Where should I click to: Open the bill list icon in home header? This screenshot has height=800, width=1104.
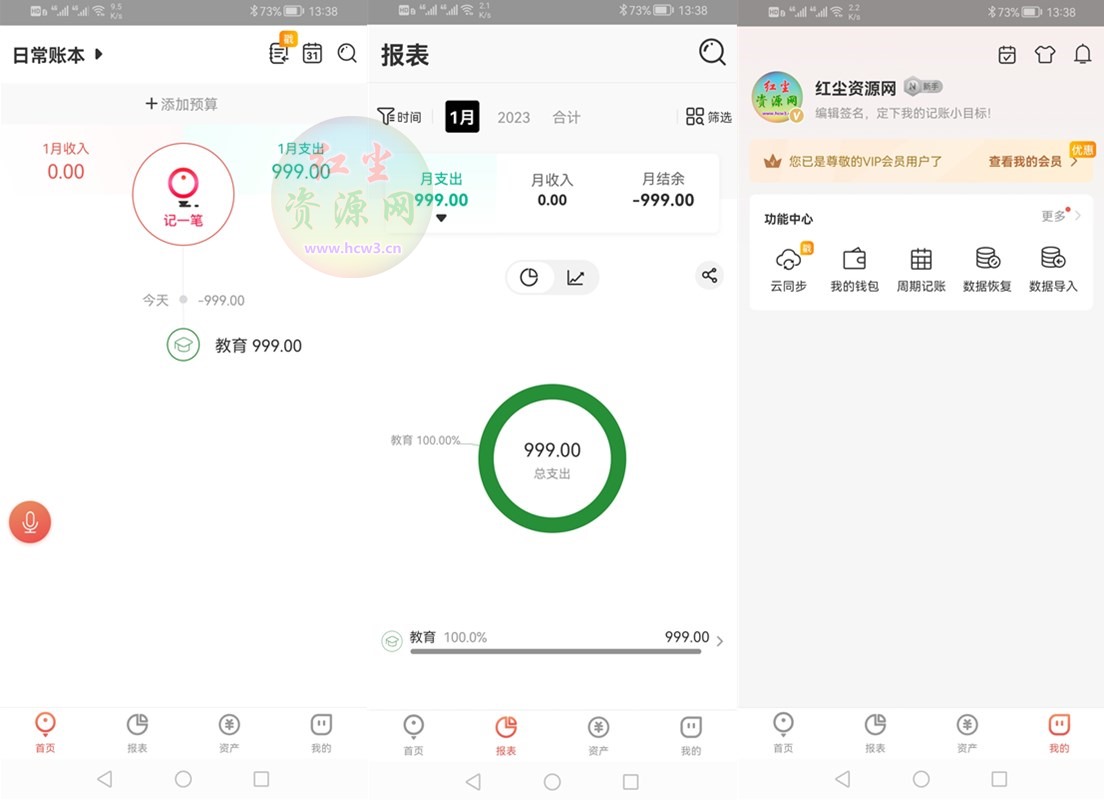pos(279,54)
